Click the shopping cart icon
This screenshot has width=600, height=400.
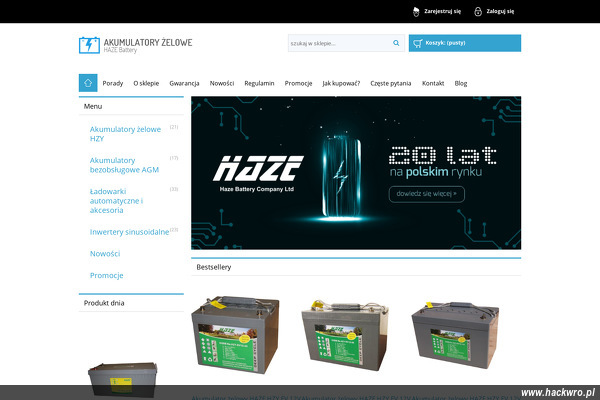click(x=417, y=43)
